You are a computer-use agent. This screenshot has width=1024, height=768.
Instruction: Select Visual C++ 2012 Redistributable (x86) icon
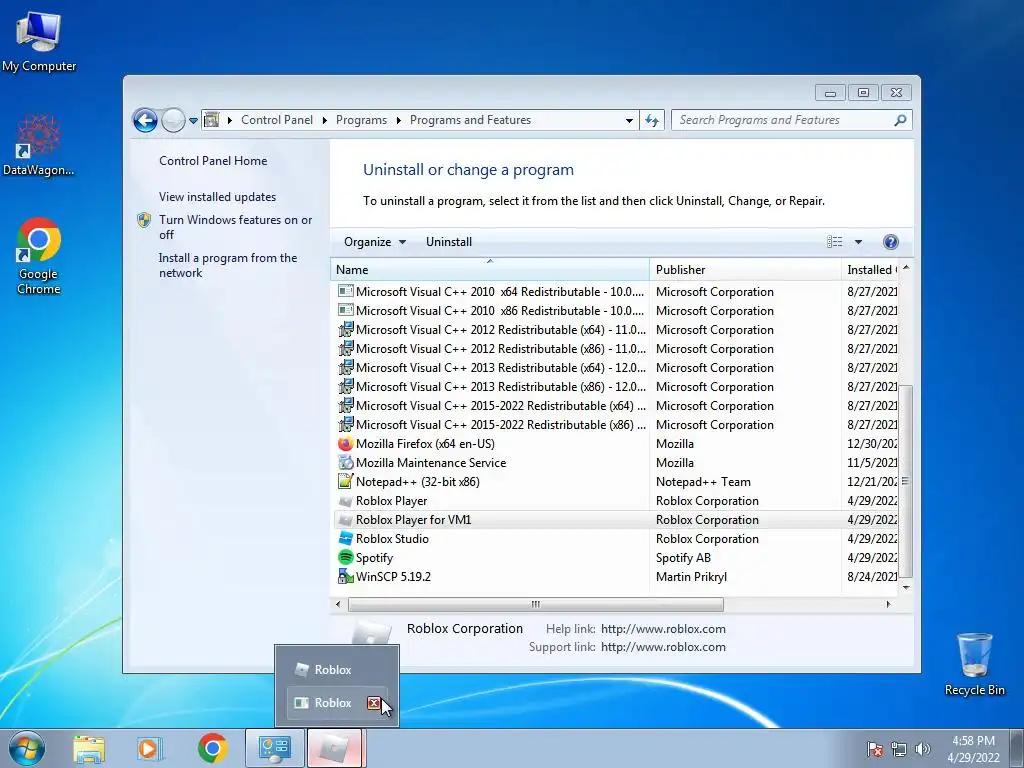point(345,349)
